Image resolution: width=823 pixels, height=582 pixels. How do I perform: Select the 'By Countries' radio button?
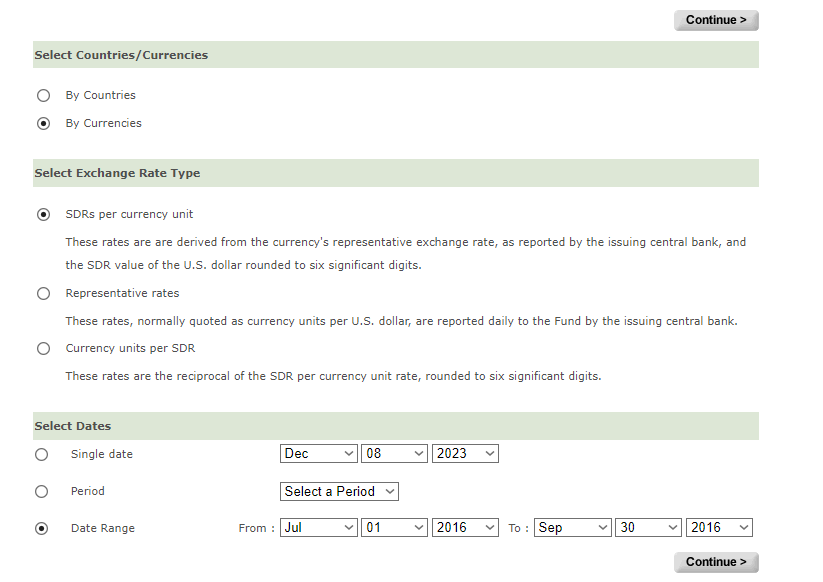click(x=43, y=95)
